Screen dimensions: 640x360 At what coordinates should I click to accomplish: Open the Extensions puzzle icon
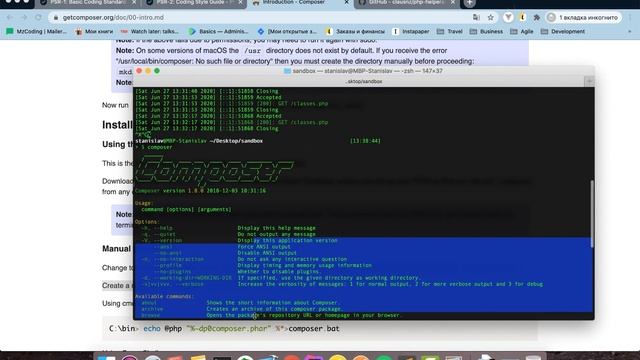(537, 18)
